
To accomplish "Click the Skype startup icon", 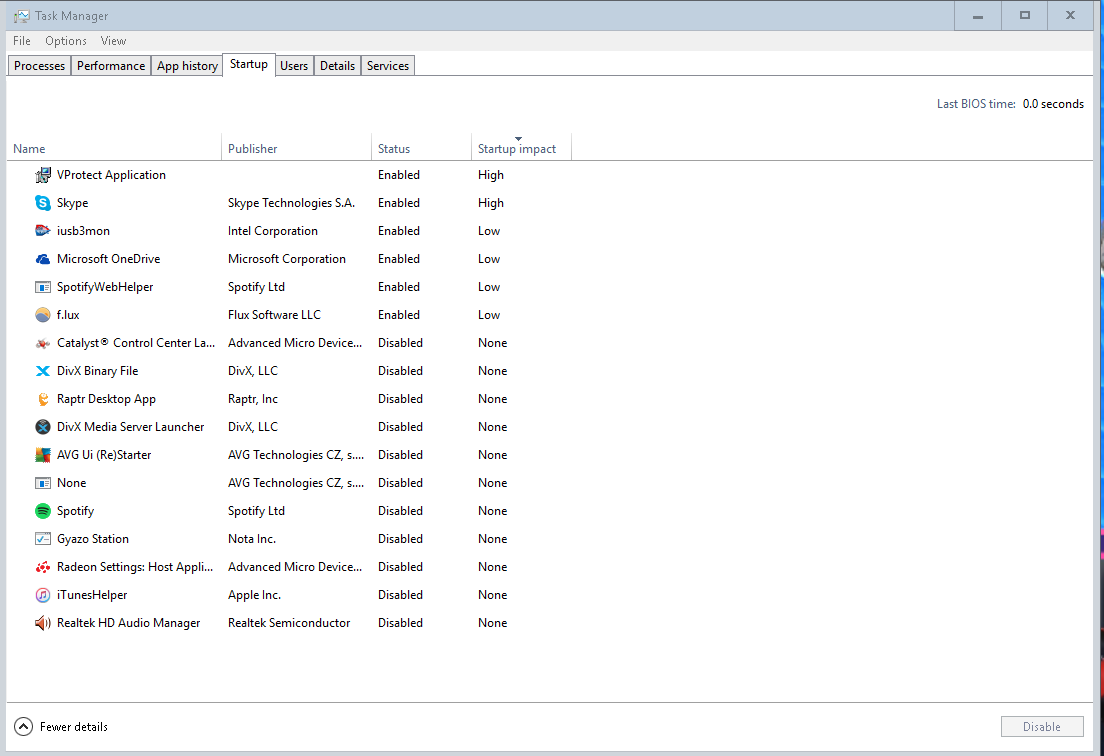I will (x=43, y=203).
